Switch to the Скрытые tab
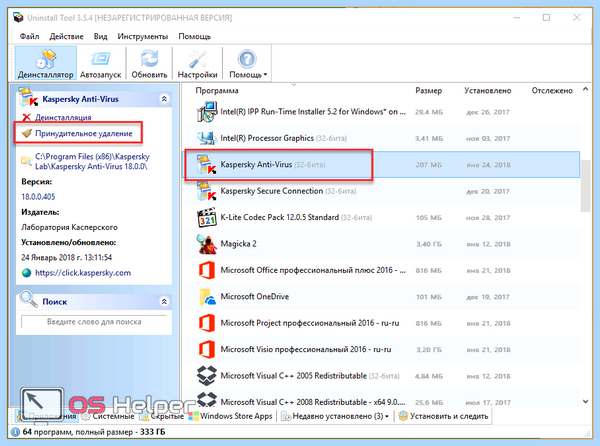Screen dimensions: 600x446 [x=162, y=416]
